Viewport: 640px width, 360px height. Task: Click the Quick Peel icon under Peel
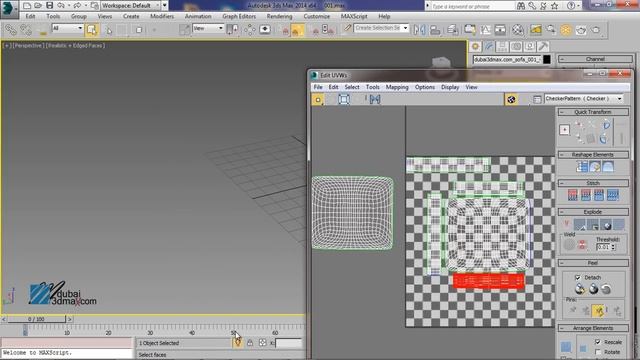(x=579, y=289)
